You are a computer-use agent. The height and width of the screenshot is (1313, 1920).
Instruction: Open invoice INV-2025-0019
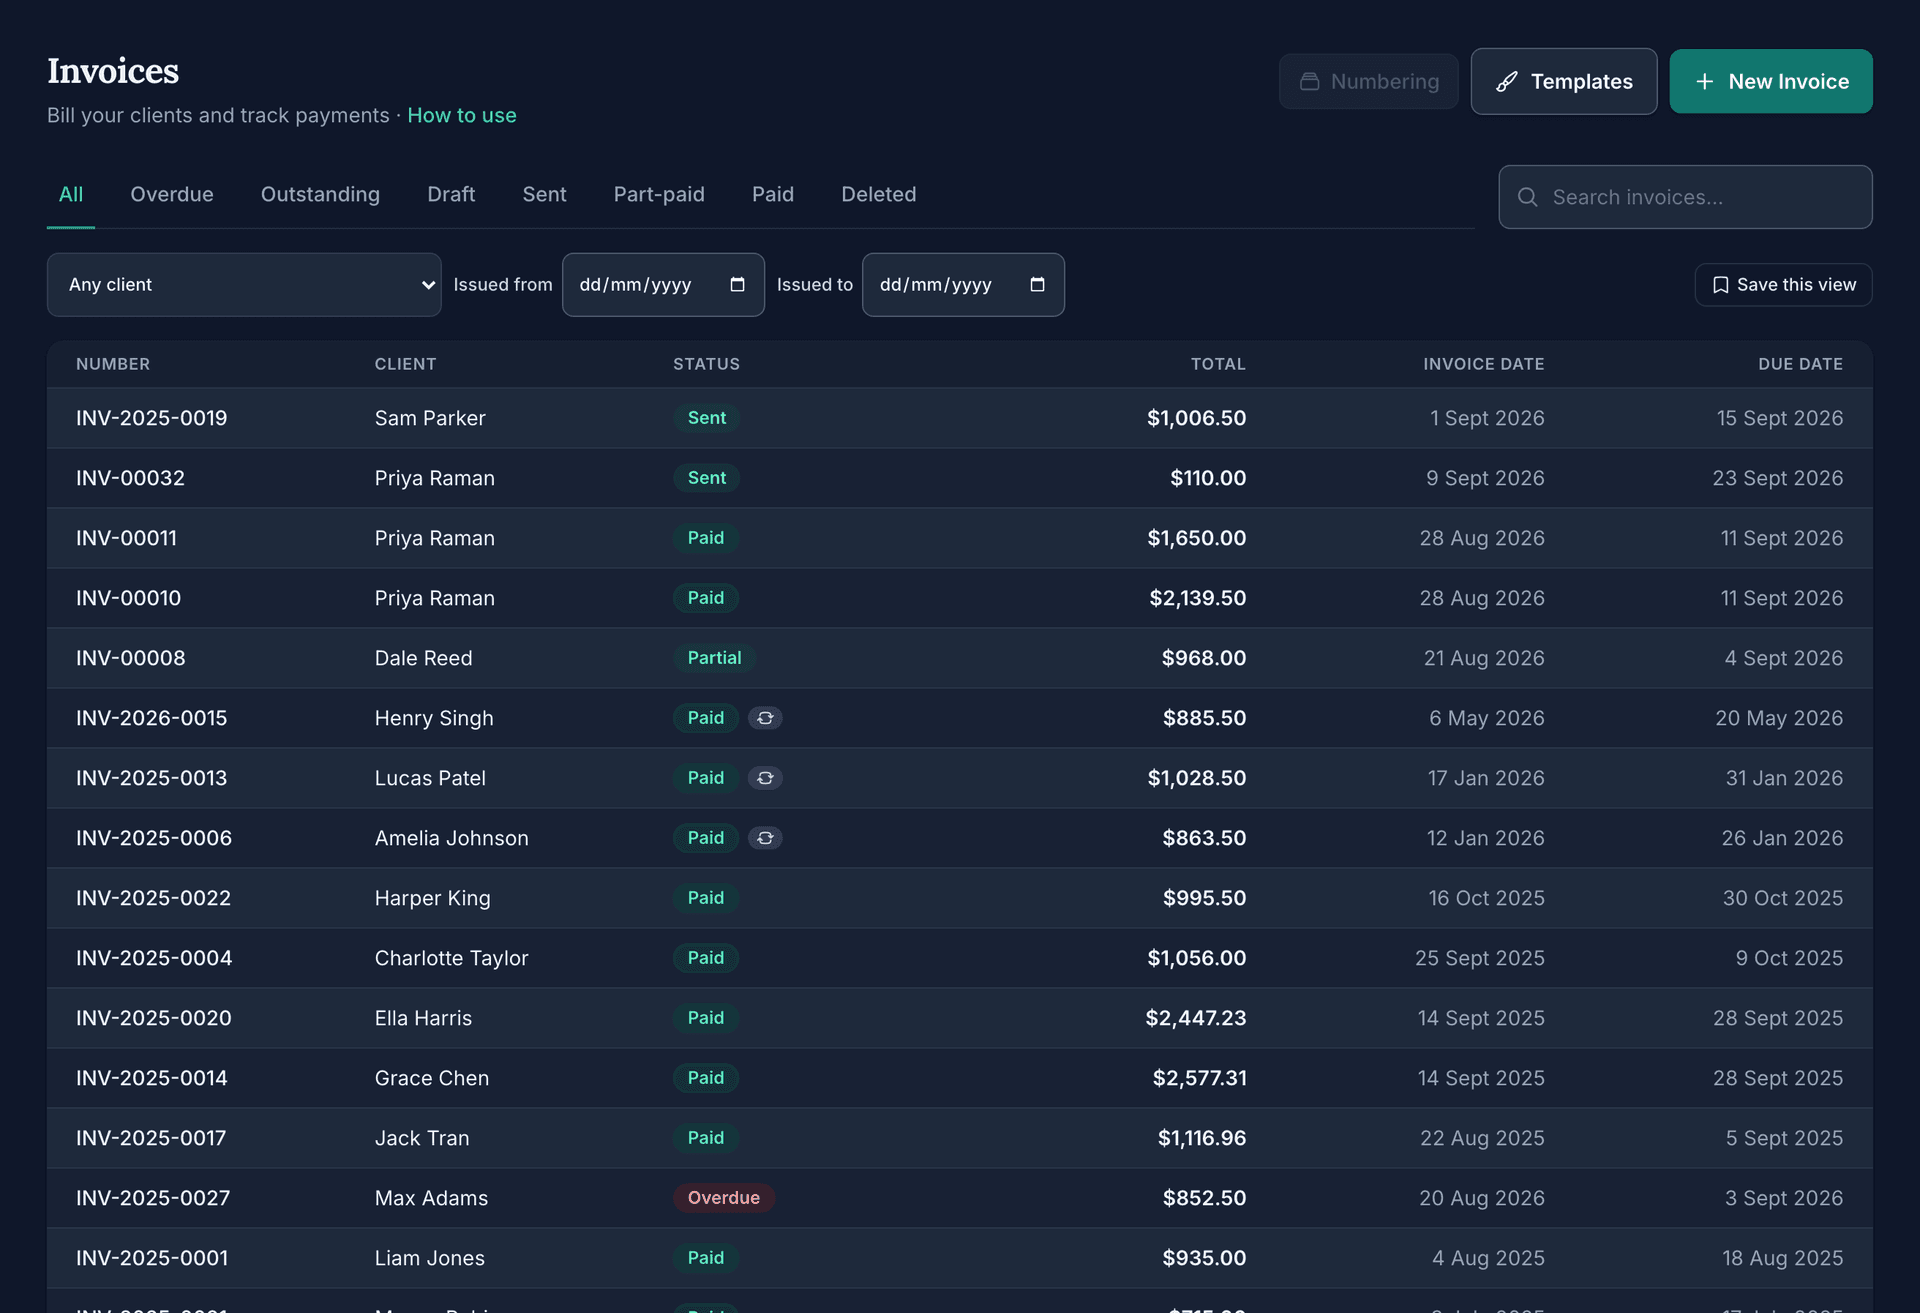(x=152, y=418)
